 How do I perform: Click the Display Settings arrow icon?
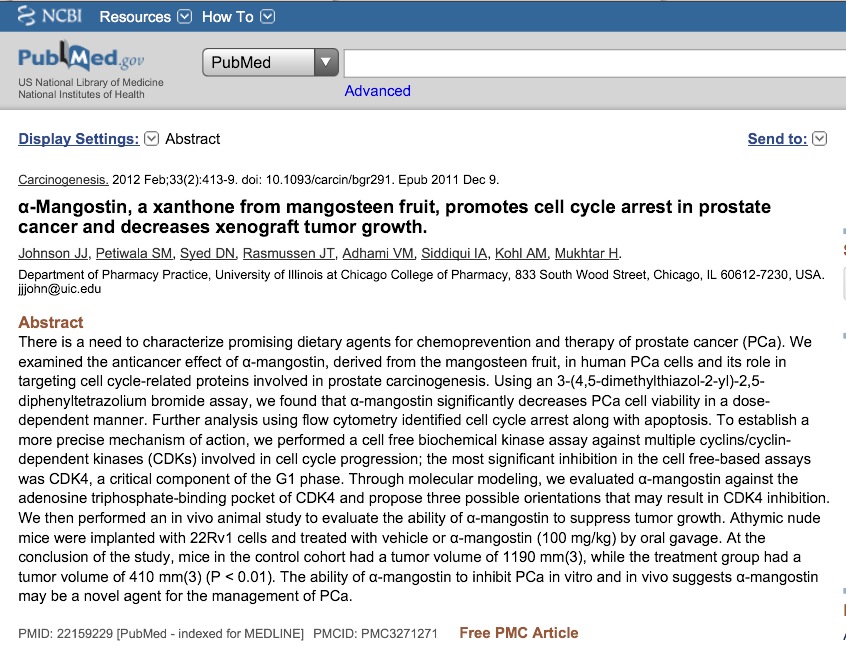tap(152, 139)
